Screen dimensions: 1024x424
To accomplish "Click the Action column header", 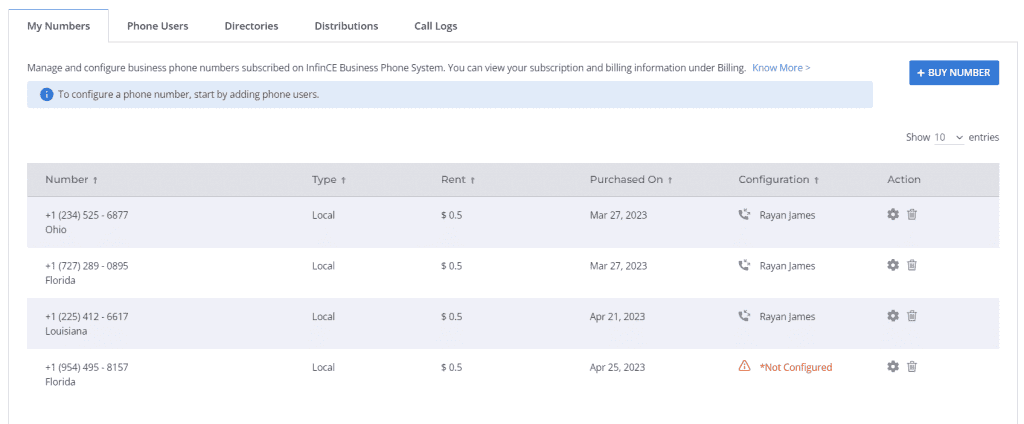I will [904, 180].
